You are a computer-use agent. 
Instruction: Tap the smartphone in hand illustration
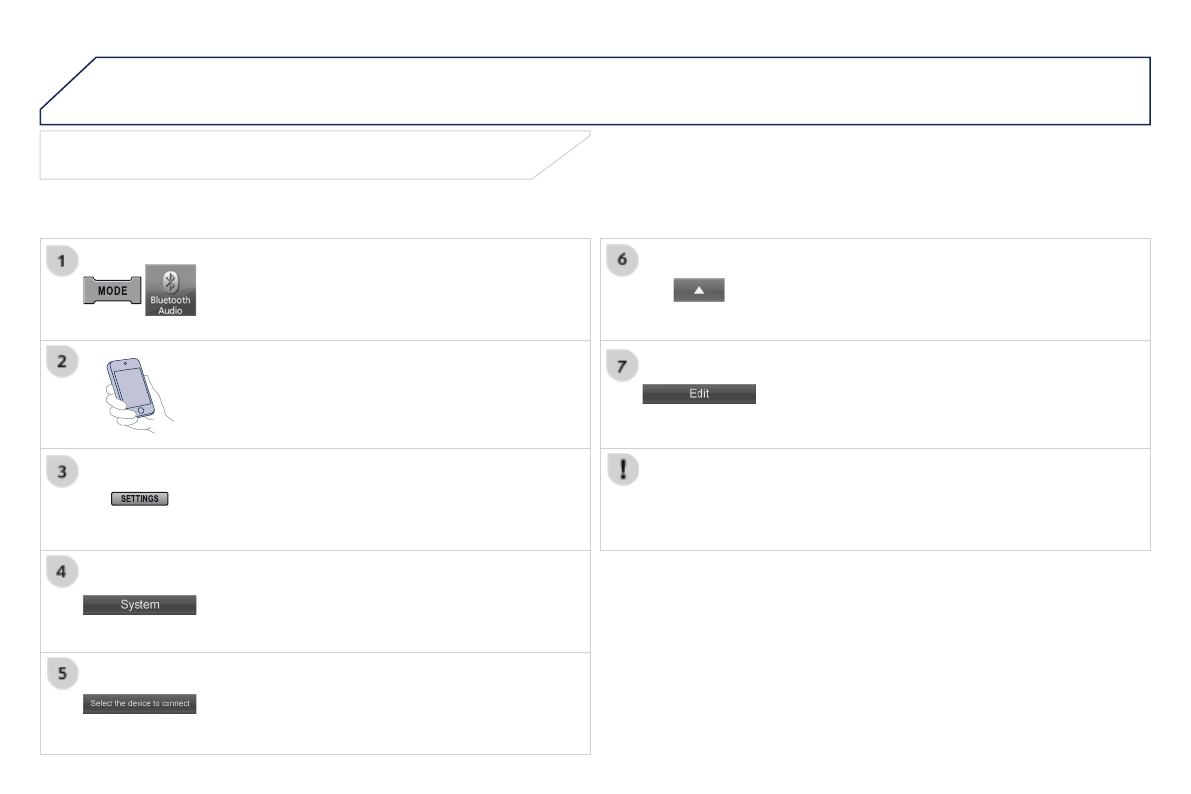point(140,395)
